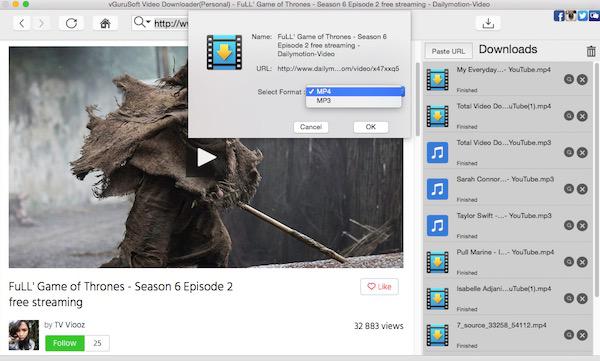
Task: Open the video camera share icon
Action: [594, 16]
